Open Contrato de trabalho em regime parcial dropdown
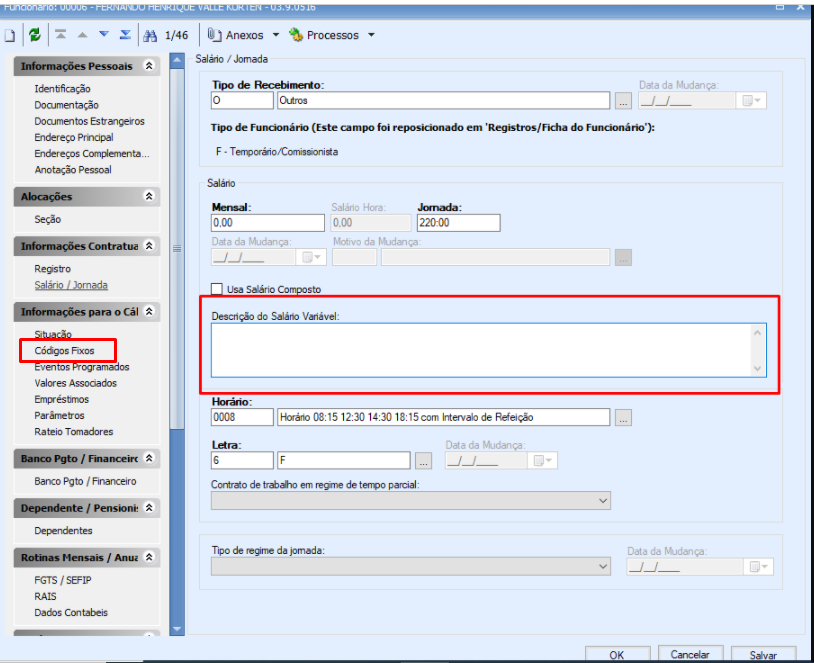The width and height of the screenshot is (814, 663). (x=411, y=501)
